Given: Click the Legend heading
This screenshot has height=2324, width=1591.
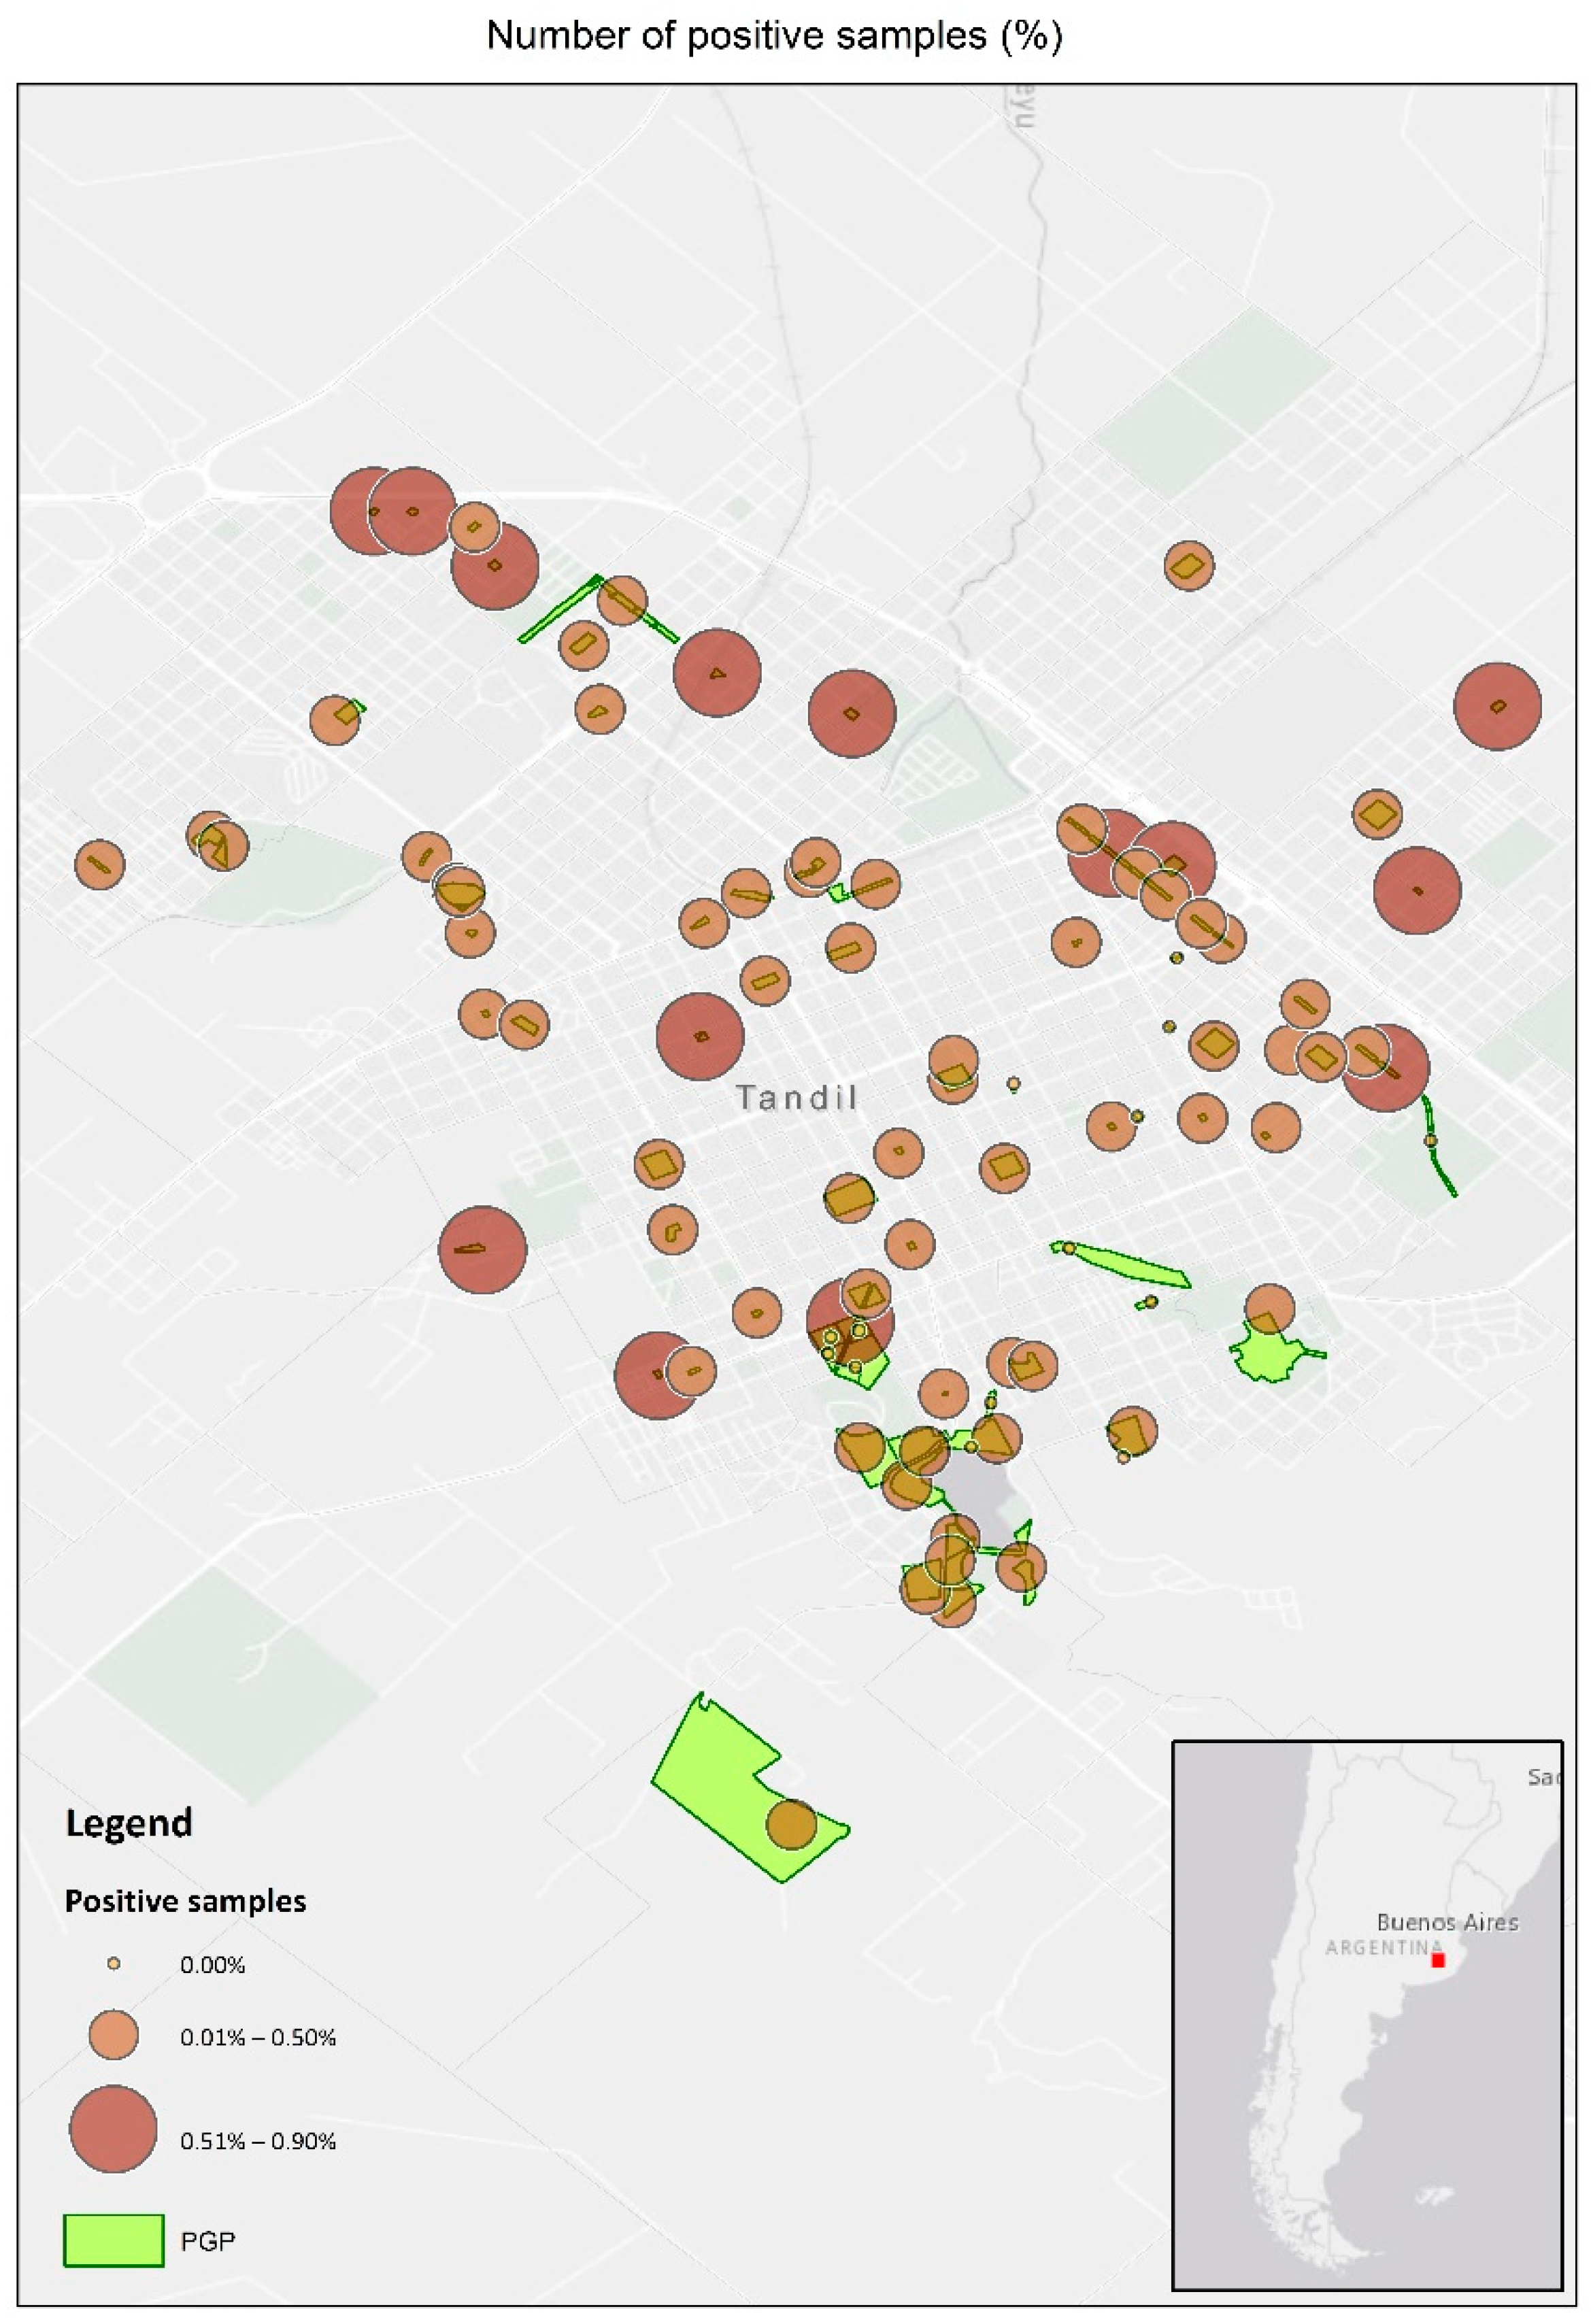Looking at the screenshot, I should tap(129, 1822).
